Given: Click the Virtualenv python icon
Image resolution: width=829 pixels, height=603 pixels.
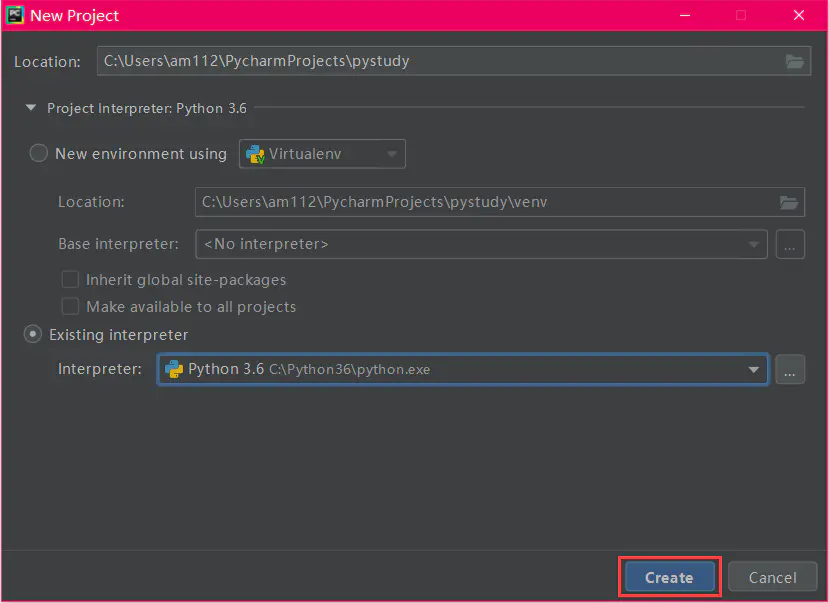Looking at the screenshot, I should pos(255,154).
